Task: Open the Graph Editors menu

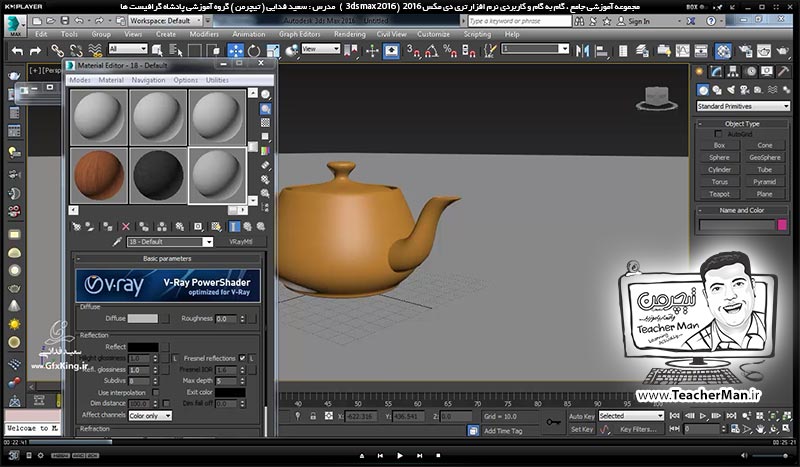Action: pos(299,34)
